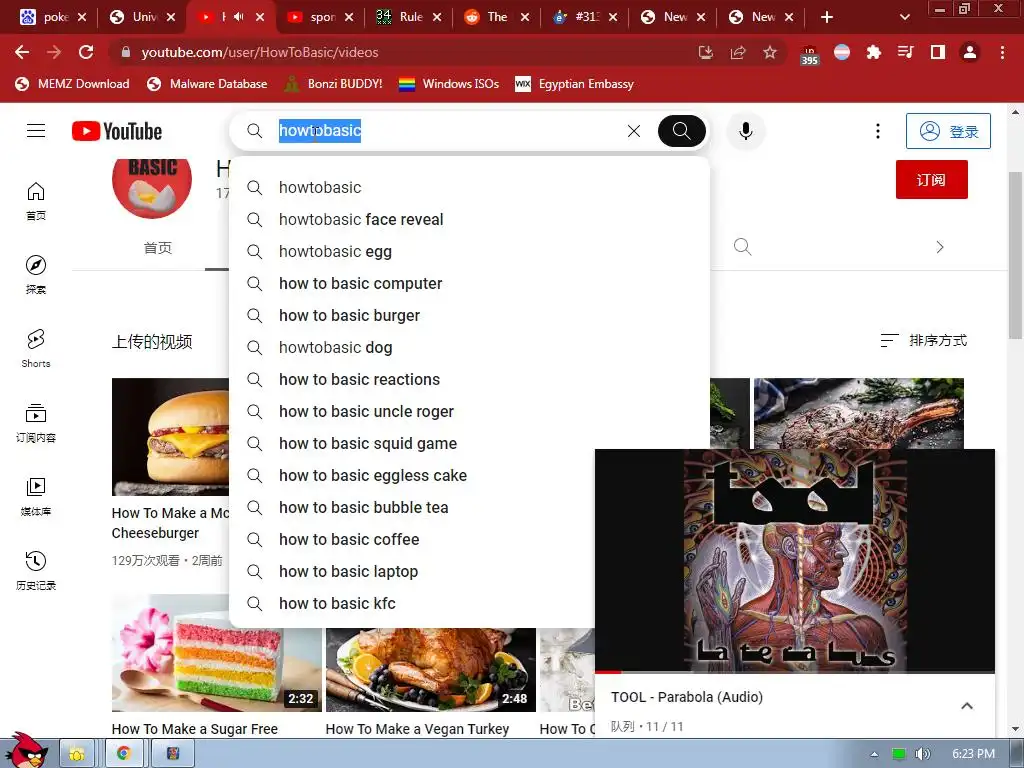
Task: Open 媒体库 library in the sidebar
Action: (36, 497)
